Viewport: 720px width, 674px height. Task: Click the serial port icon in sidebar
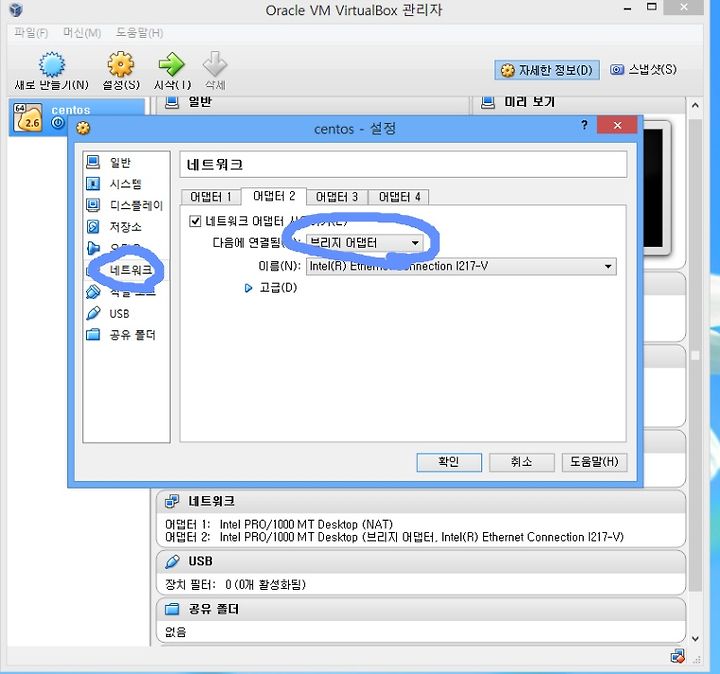[x=93, y=292]
